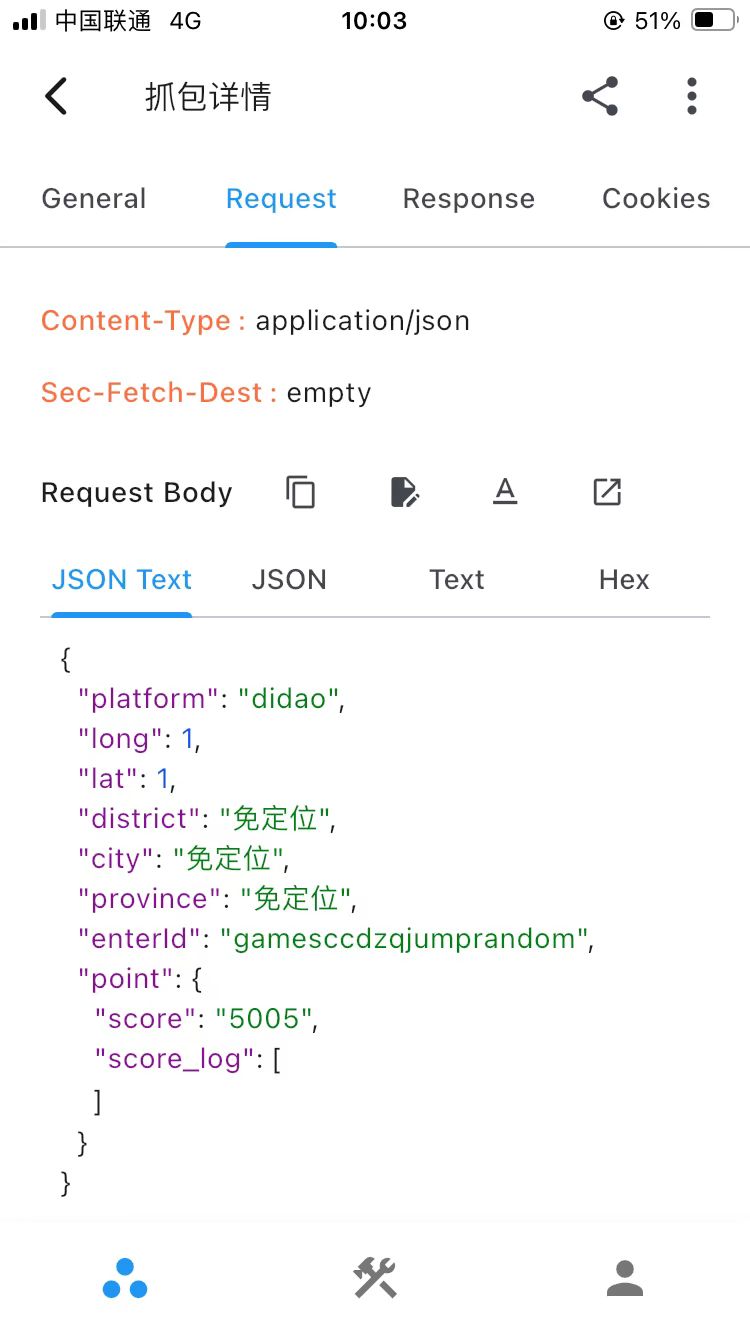Open the Cookies tab
The width and height of the screenshot is (750, 1334).
(x=656, y=199)
